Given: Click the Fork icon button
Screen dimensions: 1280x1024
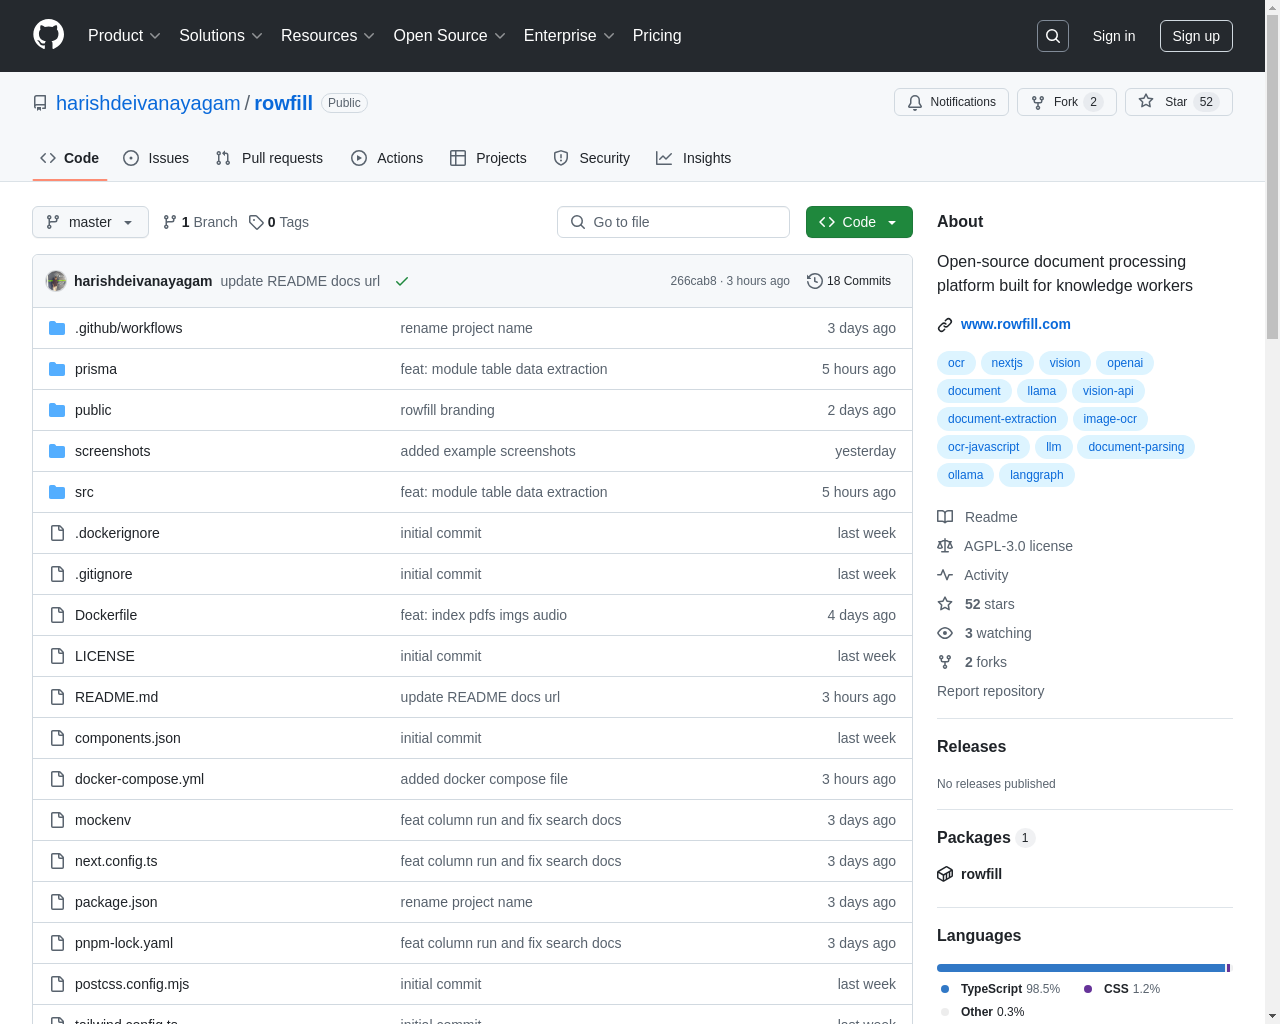Looking at the screenshot, I should click(x=1038, y=102).
